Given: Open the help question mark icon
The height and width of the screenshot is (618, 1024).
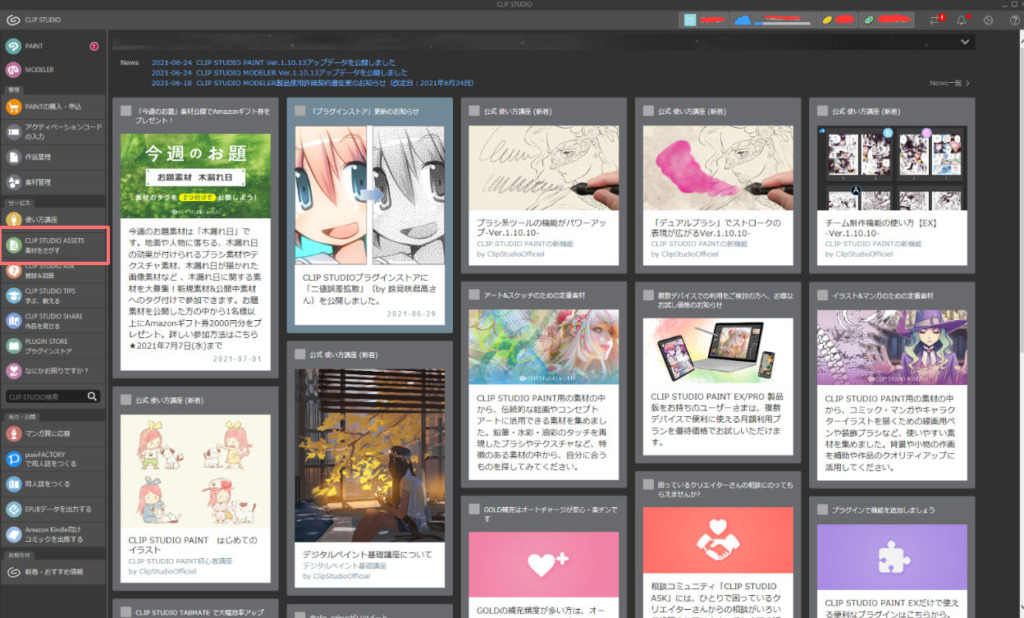Looking at the screenshot, I should coord(1014,20).
